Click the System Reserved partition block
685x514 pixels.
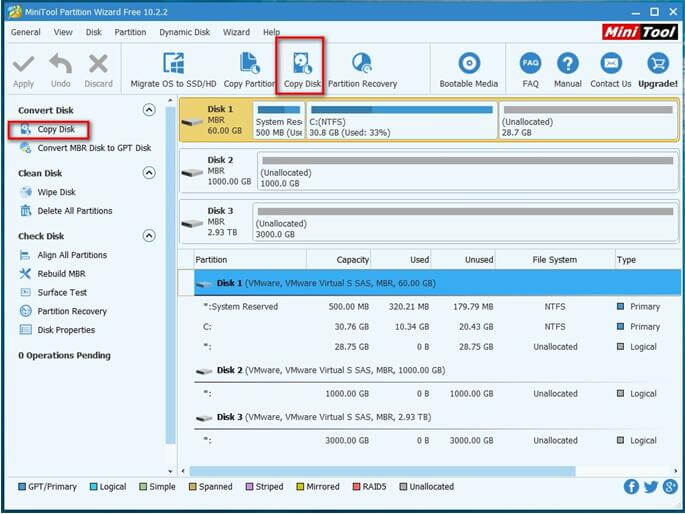point(279,121)
